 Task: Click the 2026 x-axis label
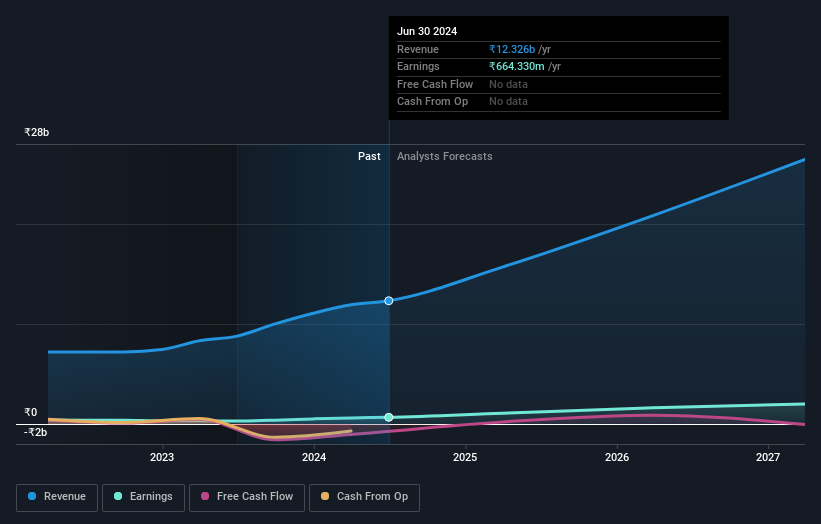tap(617, 457)
